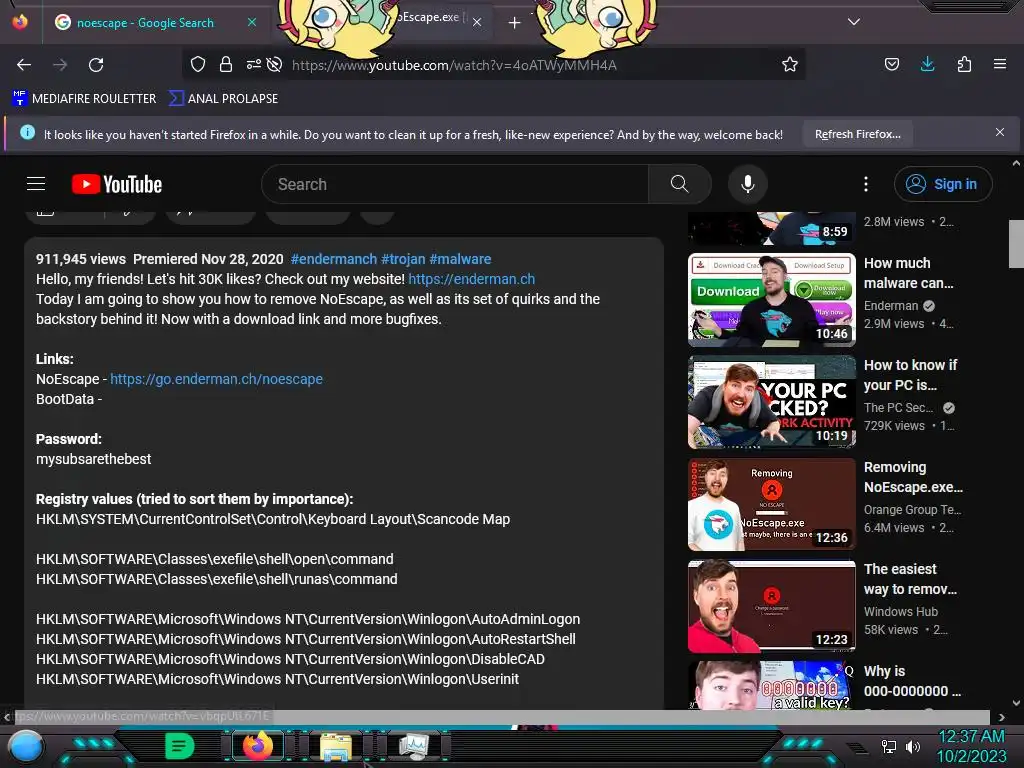Click the Firefox taskbar icon
Image resolution: width=1024 pixels, height=768 pixels.
coord(258,746)
